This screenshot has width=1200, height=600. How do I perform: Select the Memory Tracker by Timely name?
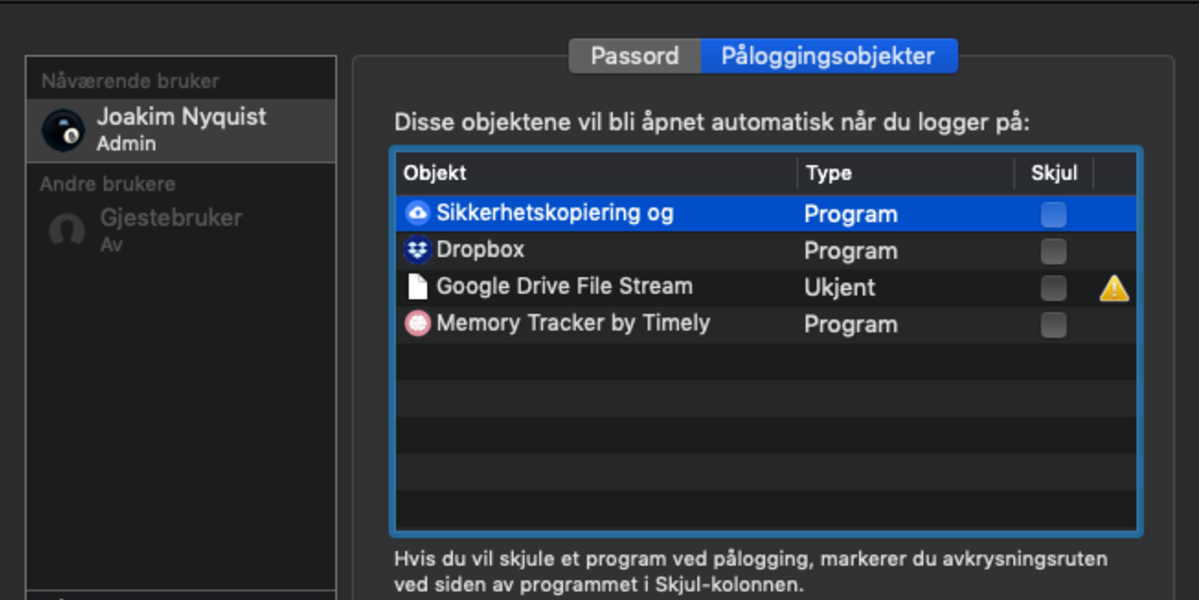click(x=573, y=323)
